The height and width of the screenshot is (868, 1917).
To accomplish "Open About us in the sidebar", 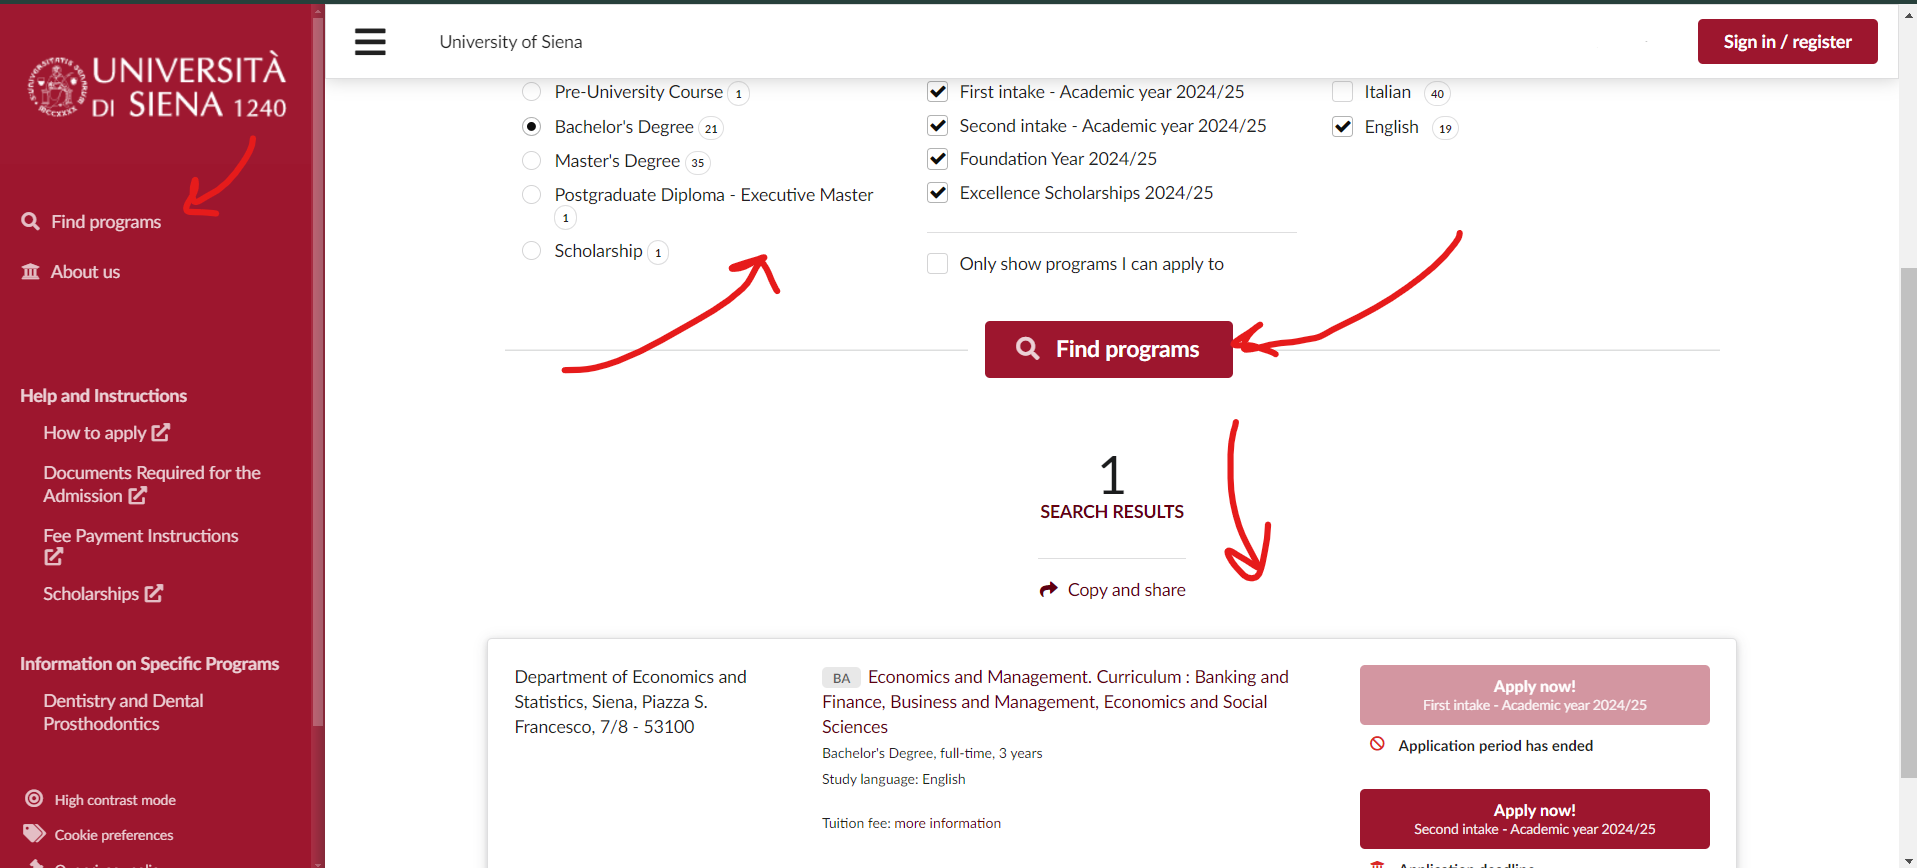I will coord(85,272).
